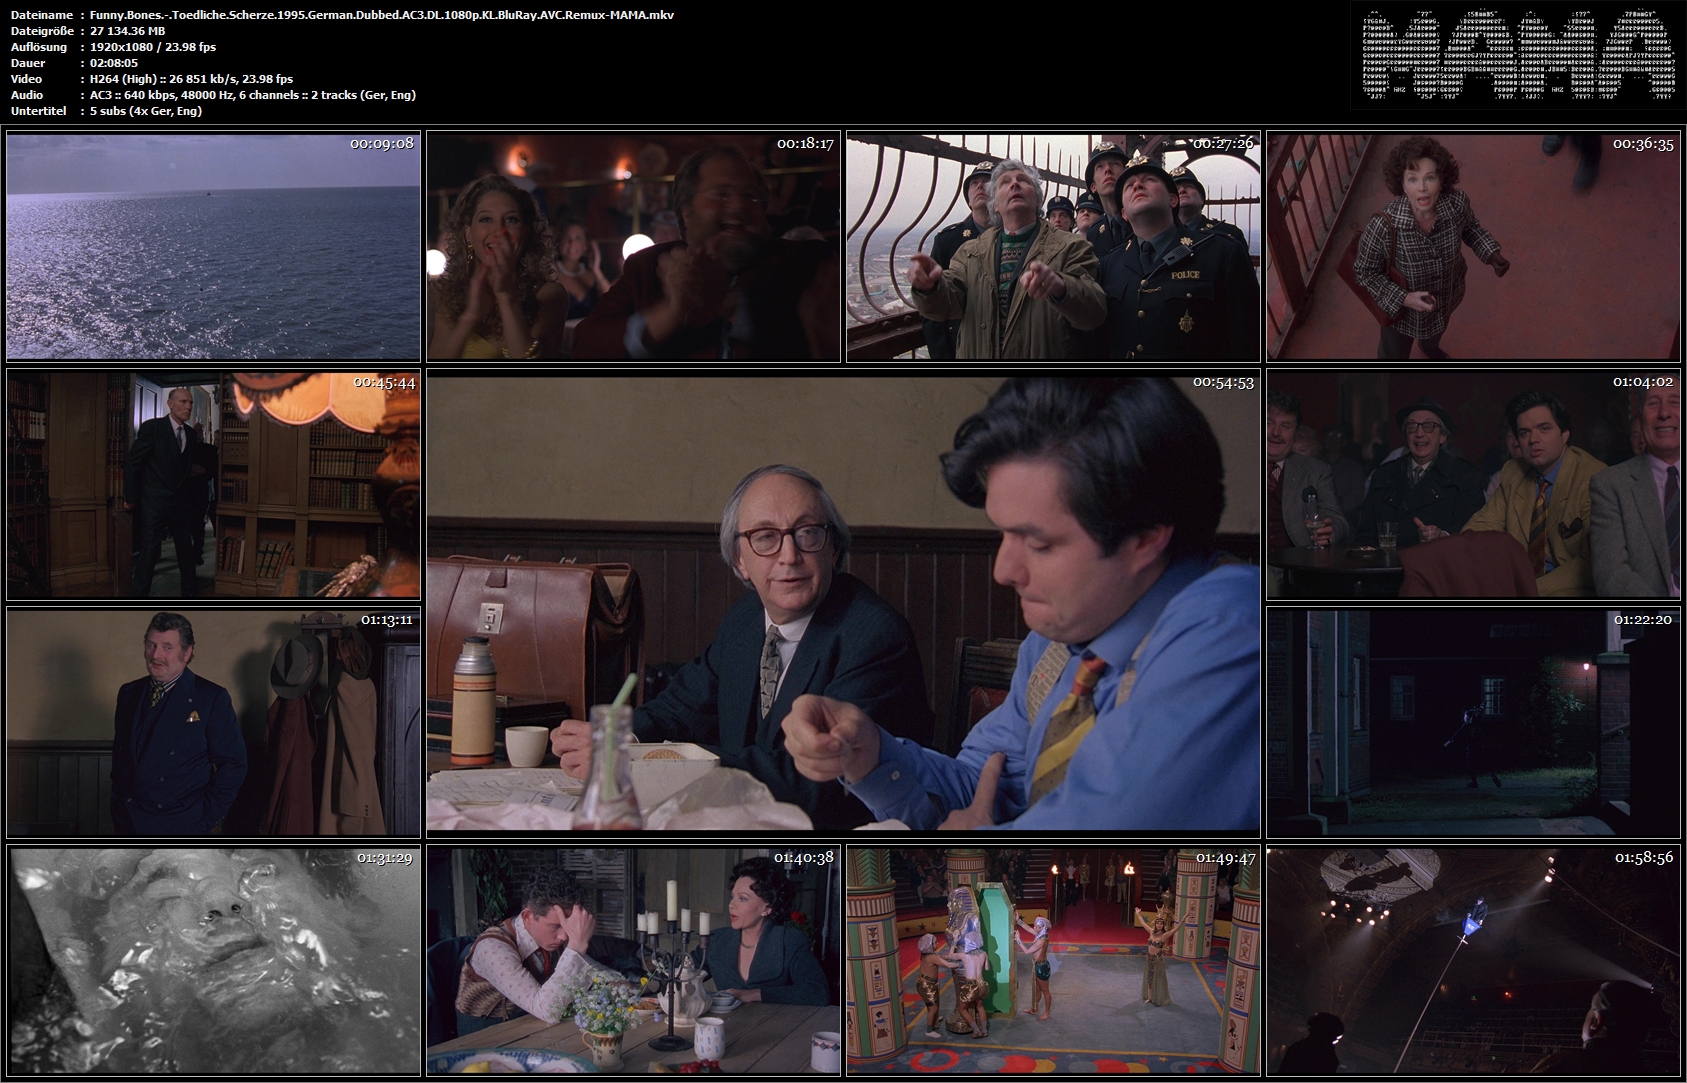The height and width of the screenshot is (1083, 1687).
Task: Open the library thumbnail stamped 00:45:44
Action: point(213,485)
